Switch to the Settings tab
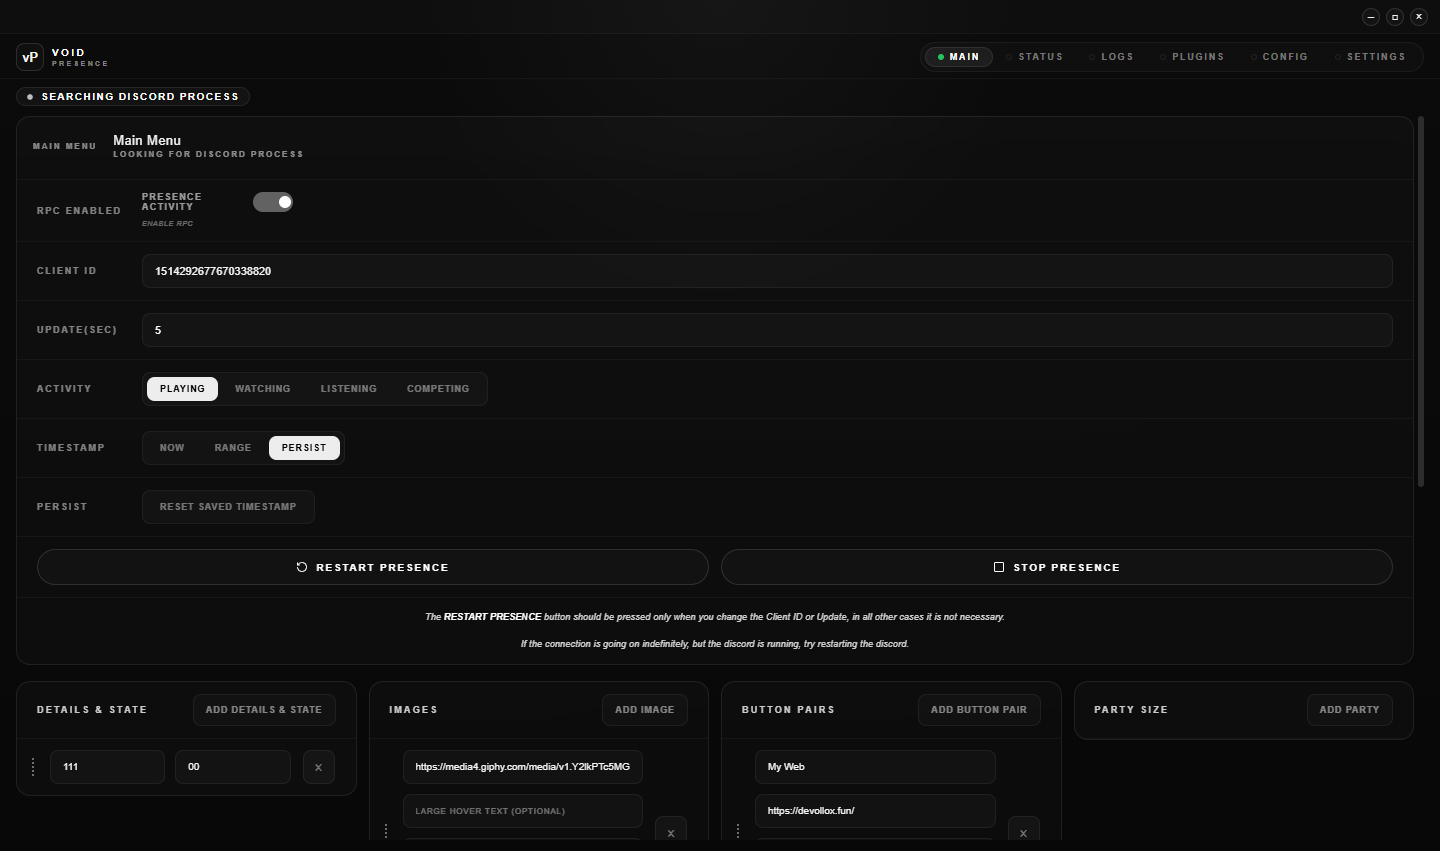This screenshot has width=1440, height=851. point(1370,57)
